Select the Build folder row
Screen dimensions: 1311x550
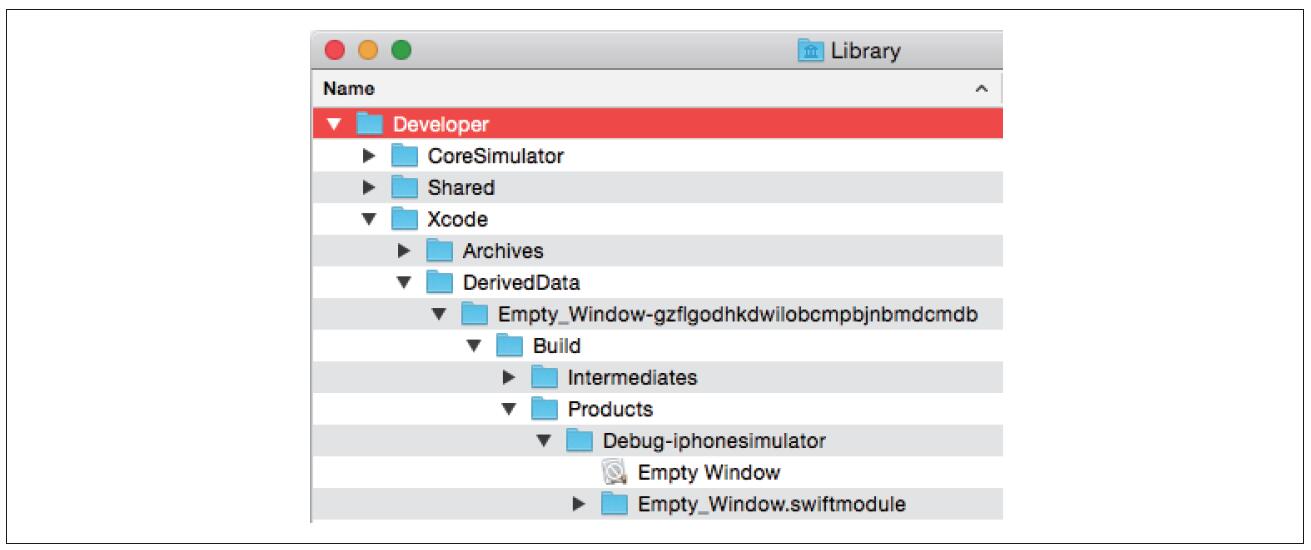(657, 346)
